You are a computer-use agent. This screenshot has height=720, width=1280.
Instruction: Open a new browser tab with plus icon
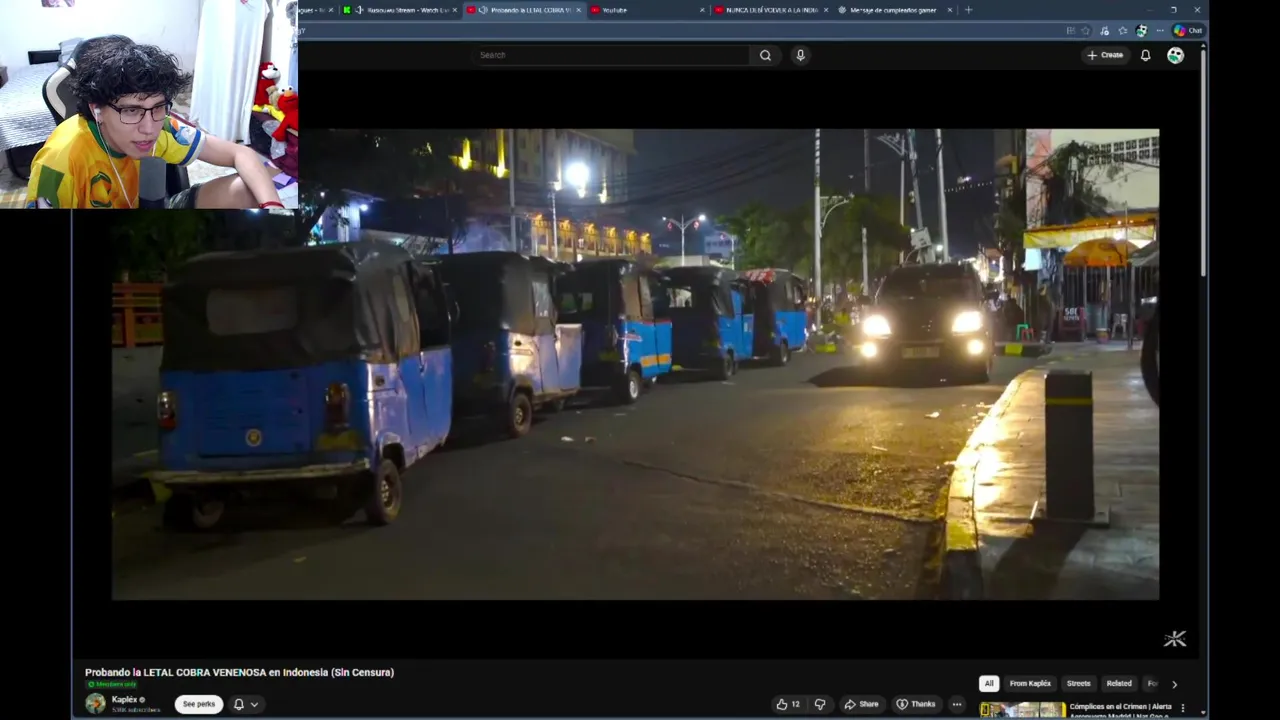point(968,10)
